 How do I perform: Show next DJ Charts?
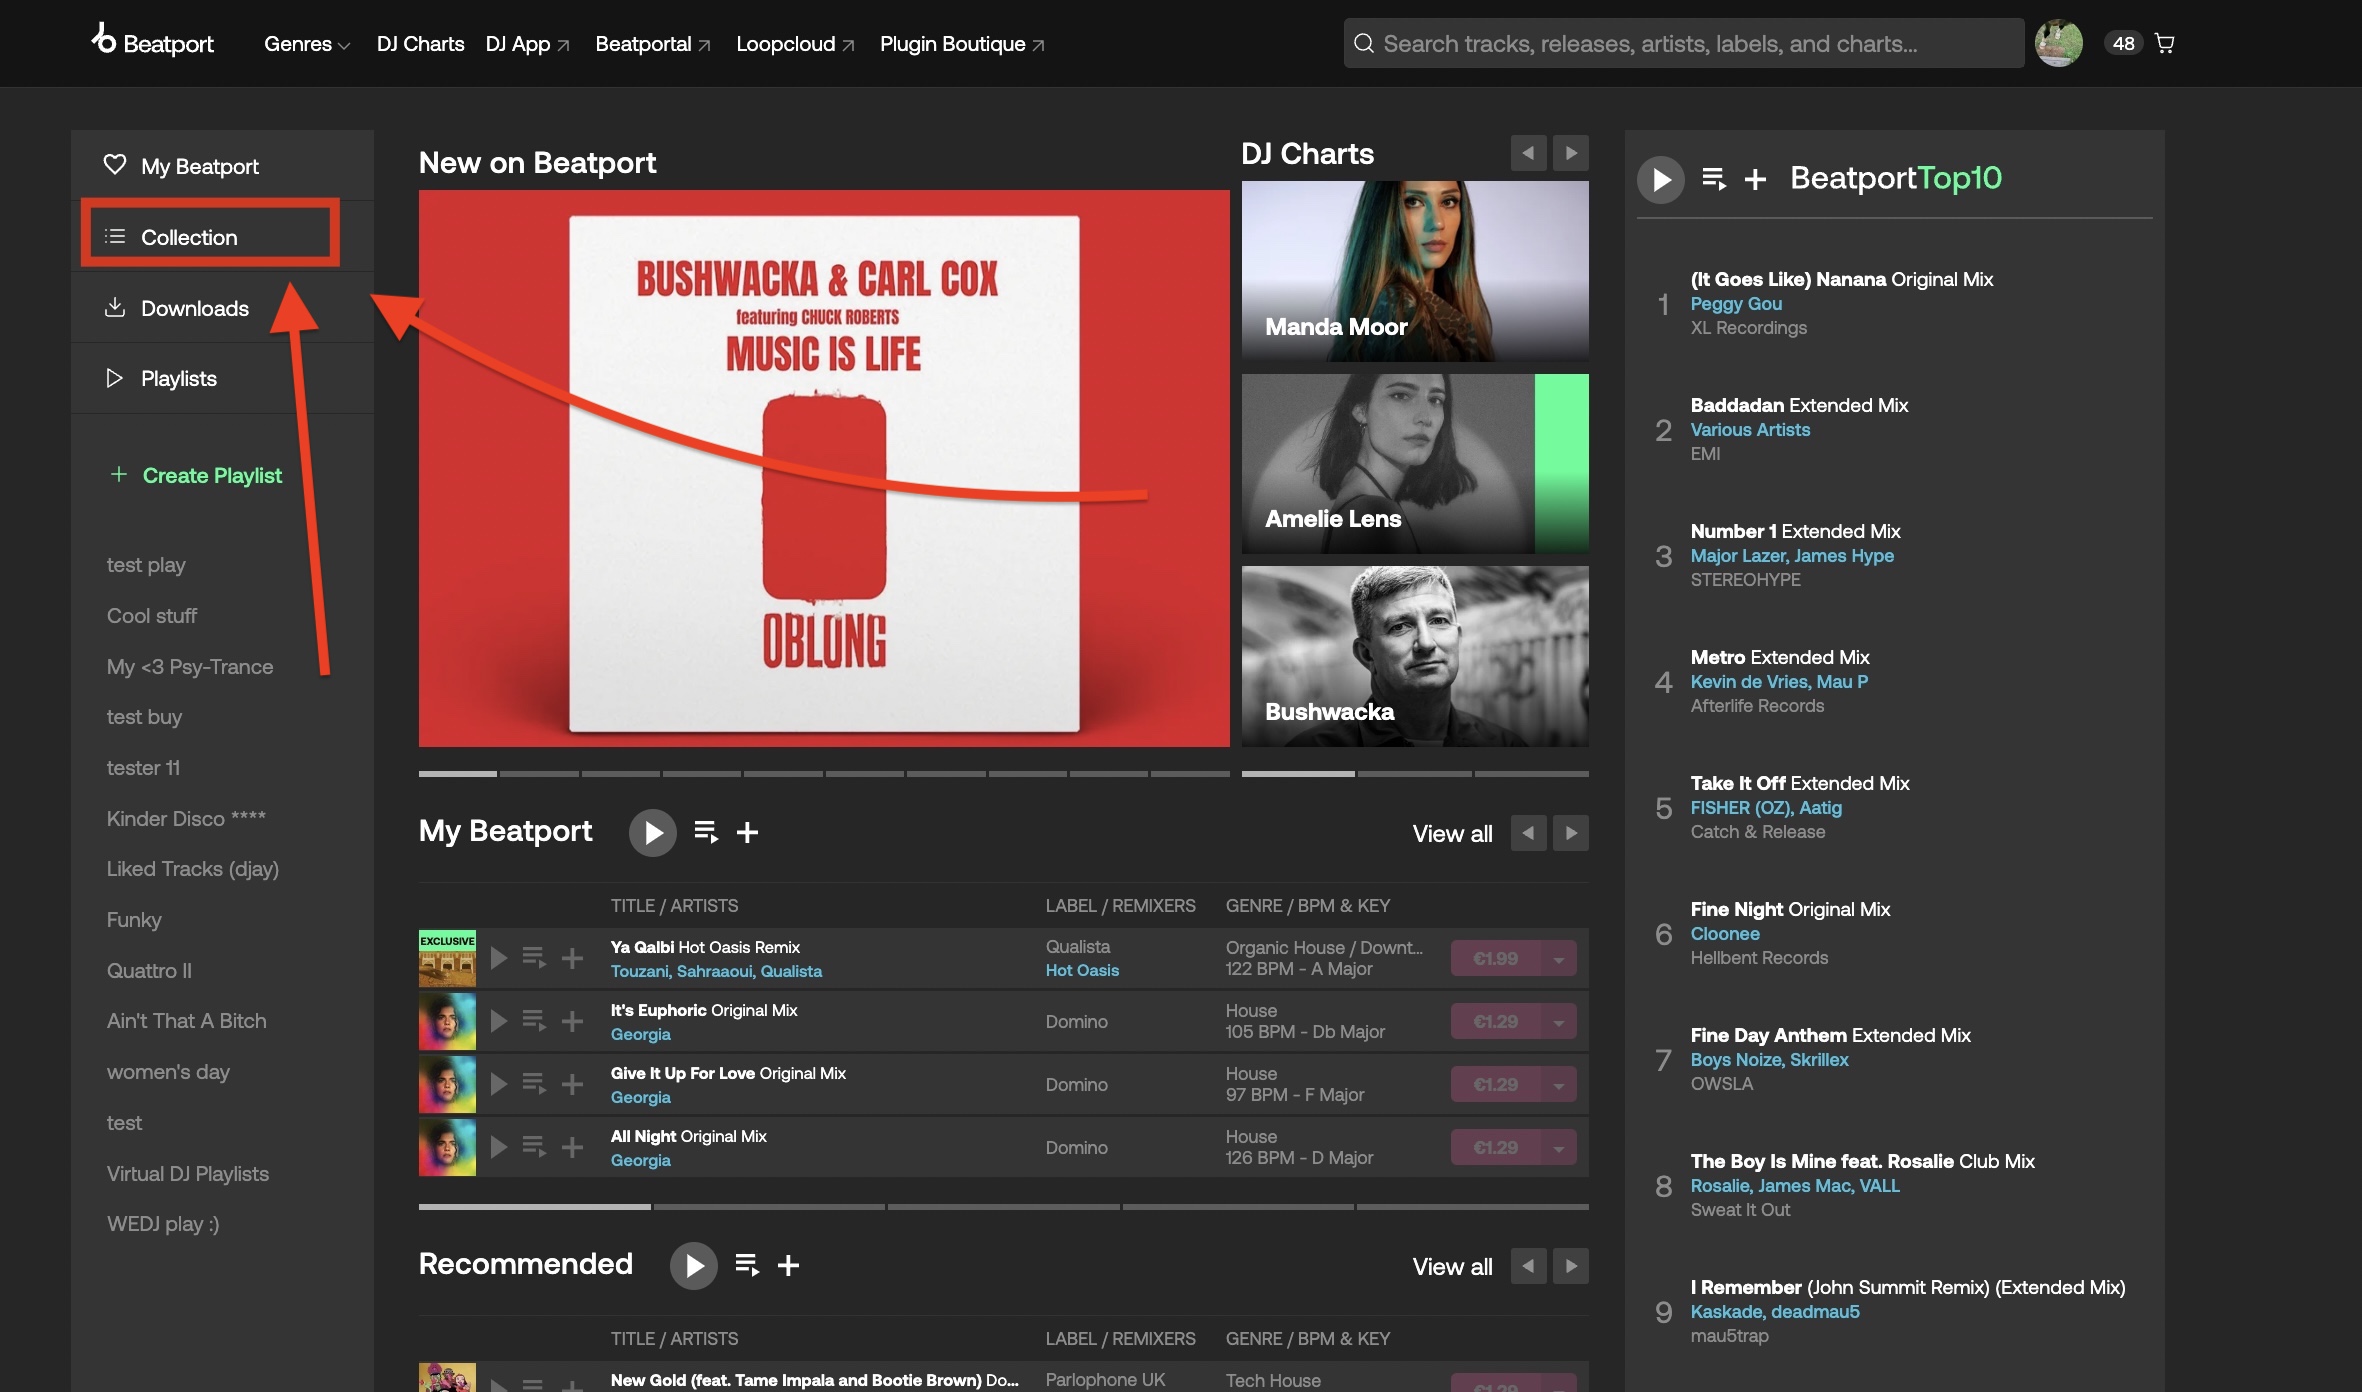1571,153
